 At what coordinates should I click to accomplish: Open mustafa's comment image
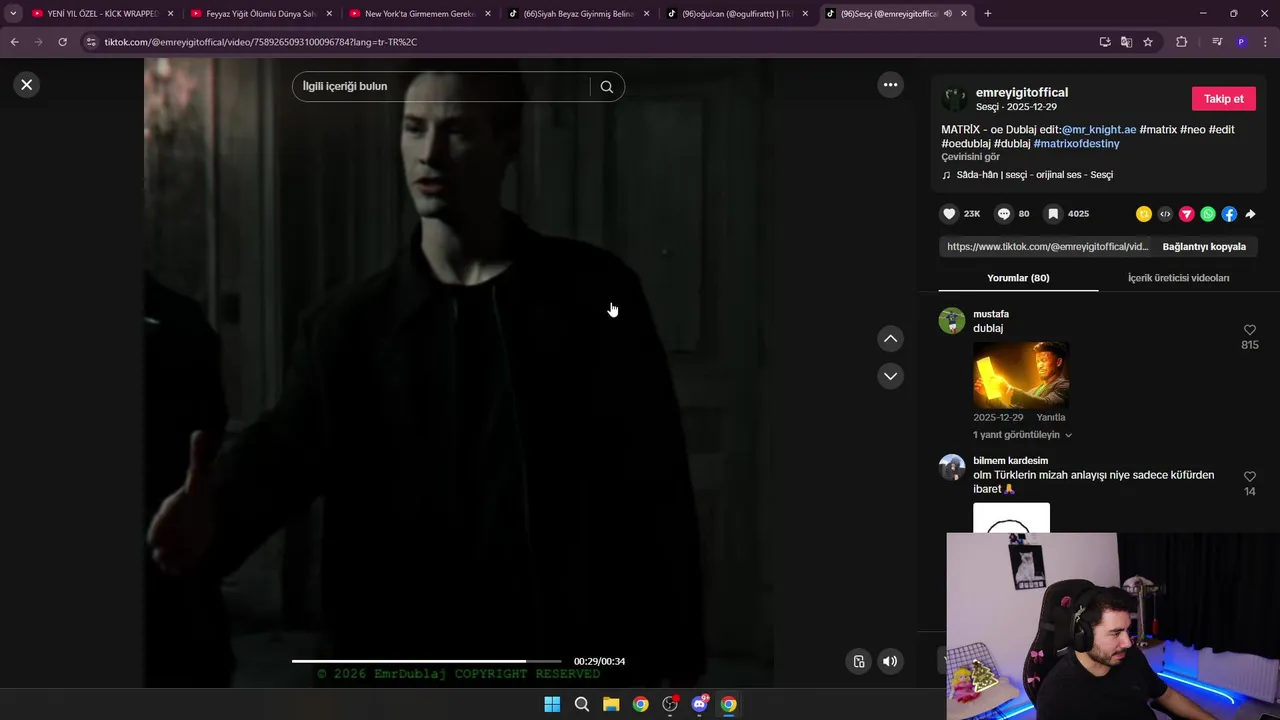click(x=1021, y=374)
